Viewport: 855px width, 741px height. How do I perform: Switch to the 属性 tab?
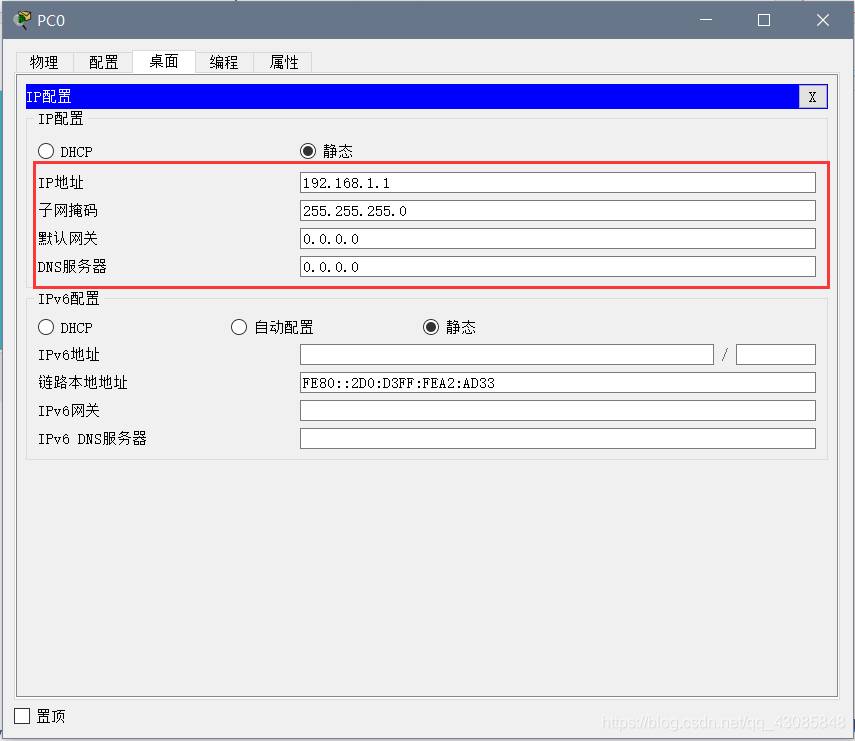point(284,62)
